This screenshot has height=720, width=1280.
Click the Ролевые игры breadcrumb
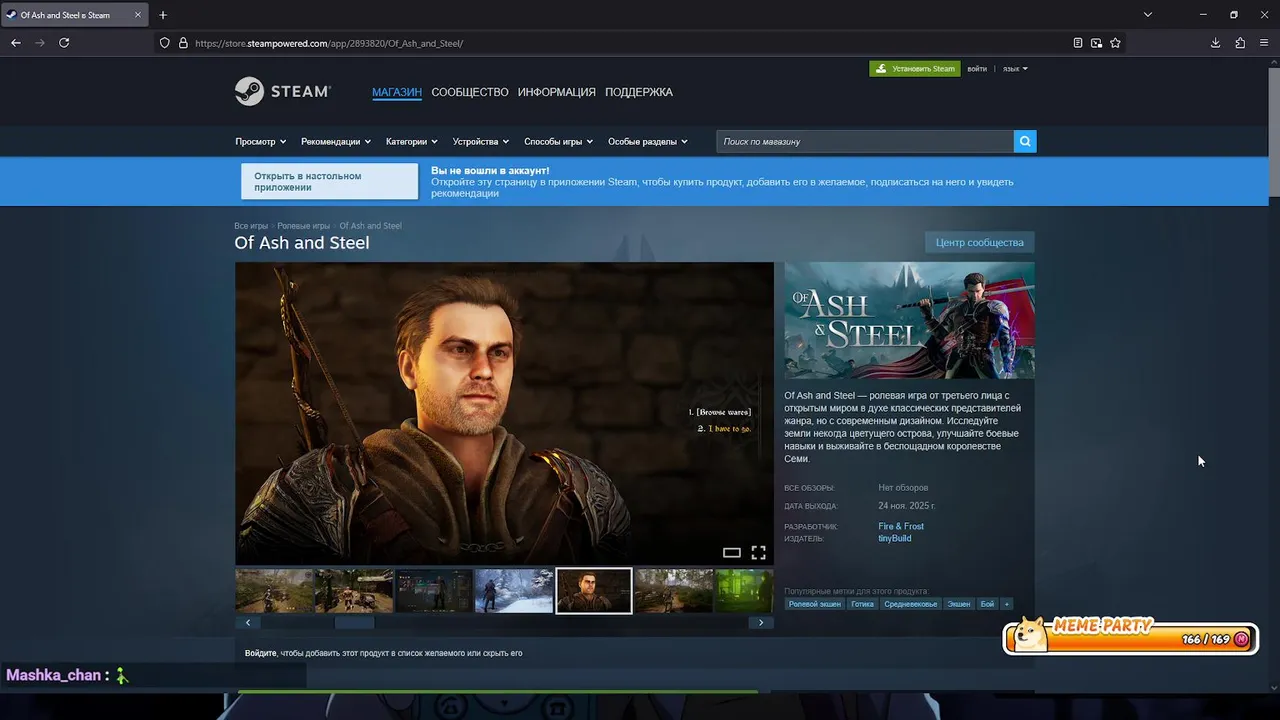click(303, 226)
